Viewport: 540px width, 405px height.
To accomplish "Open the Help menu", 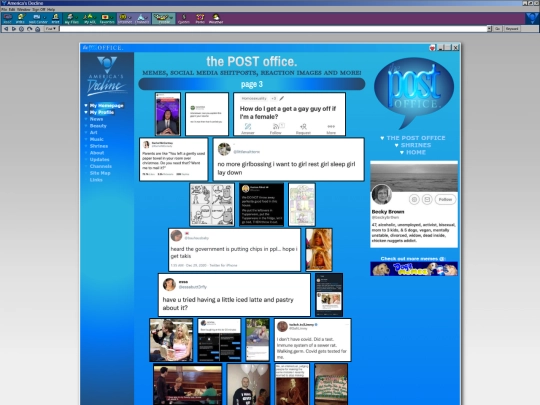I will pyautogui.click(x=51, y=9).
